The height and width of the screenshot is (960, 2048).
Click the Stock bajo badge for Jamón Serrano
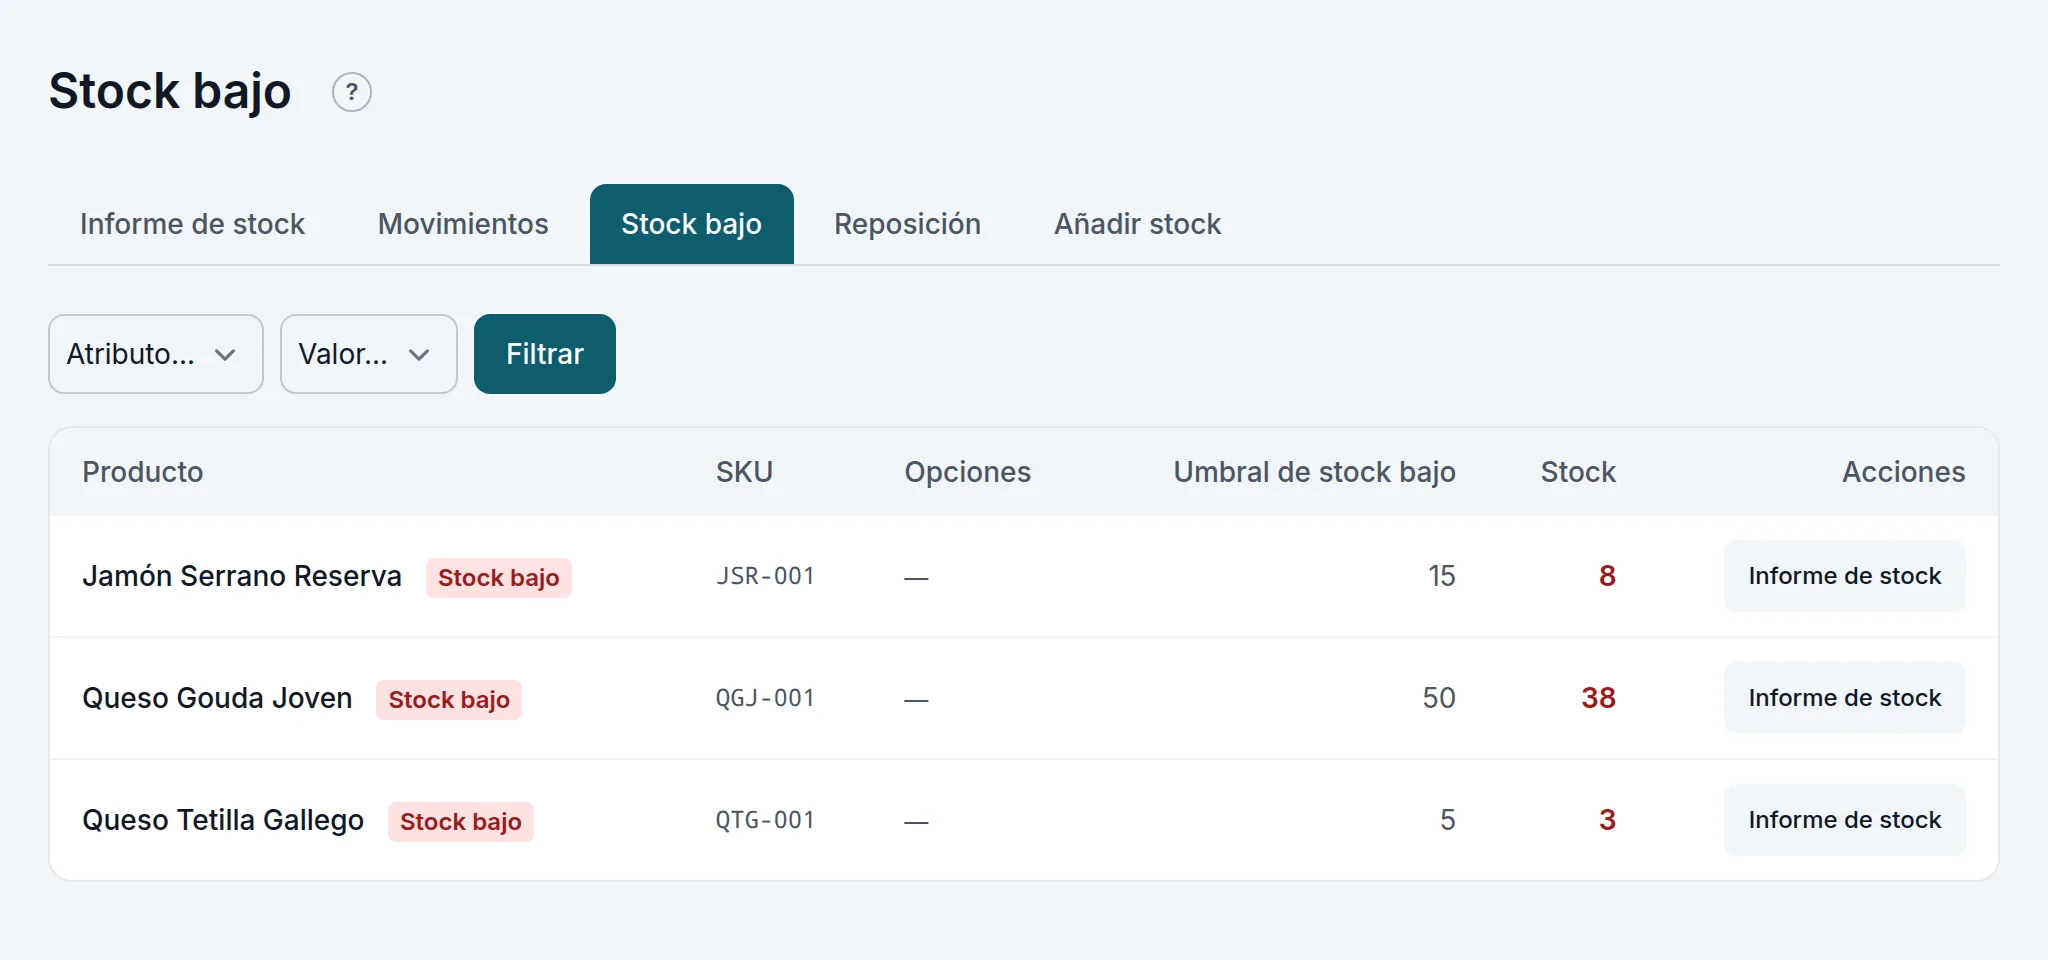coord(499,578)
